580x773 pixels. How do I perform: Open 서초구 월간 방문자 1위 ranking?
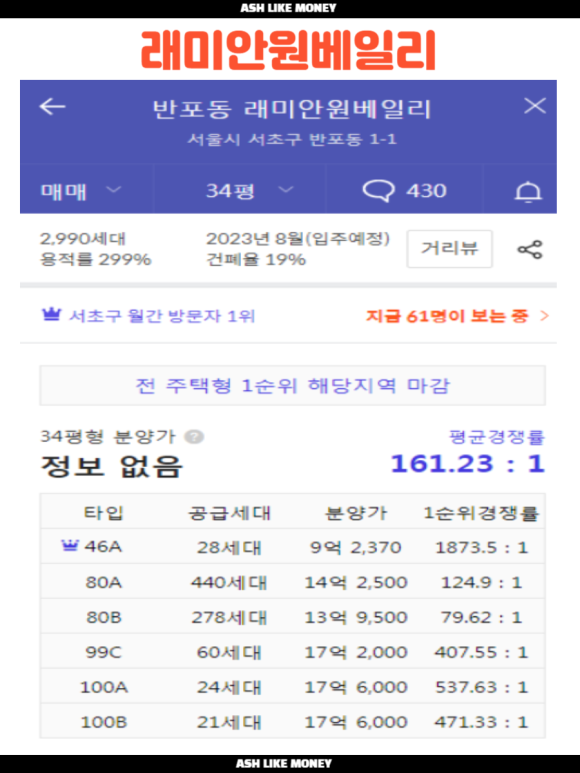148,316
